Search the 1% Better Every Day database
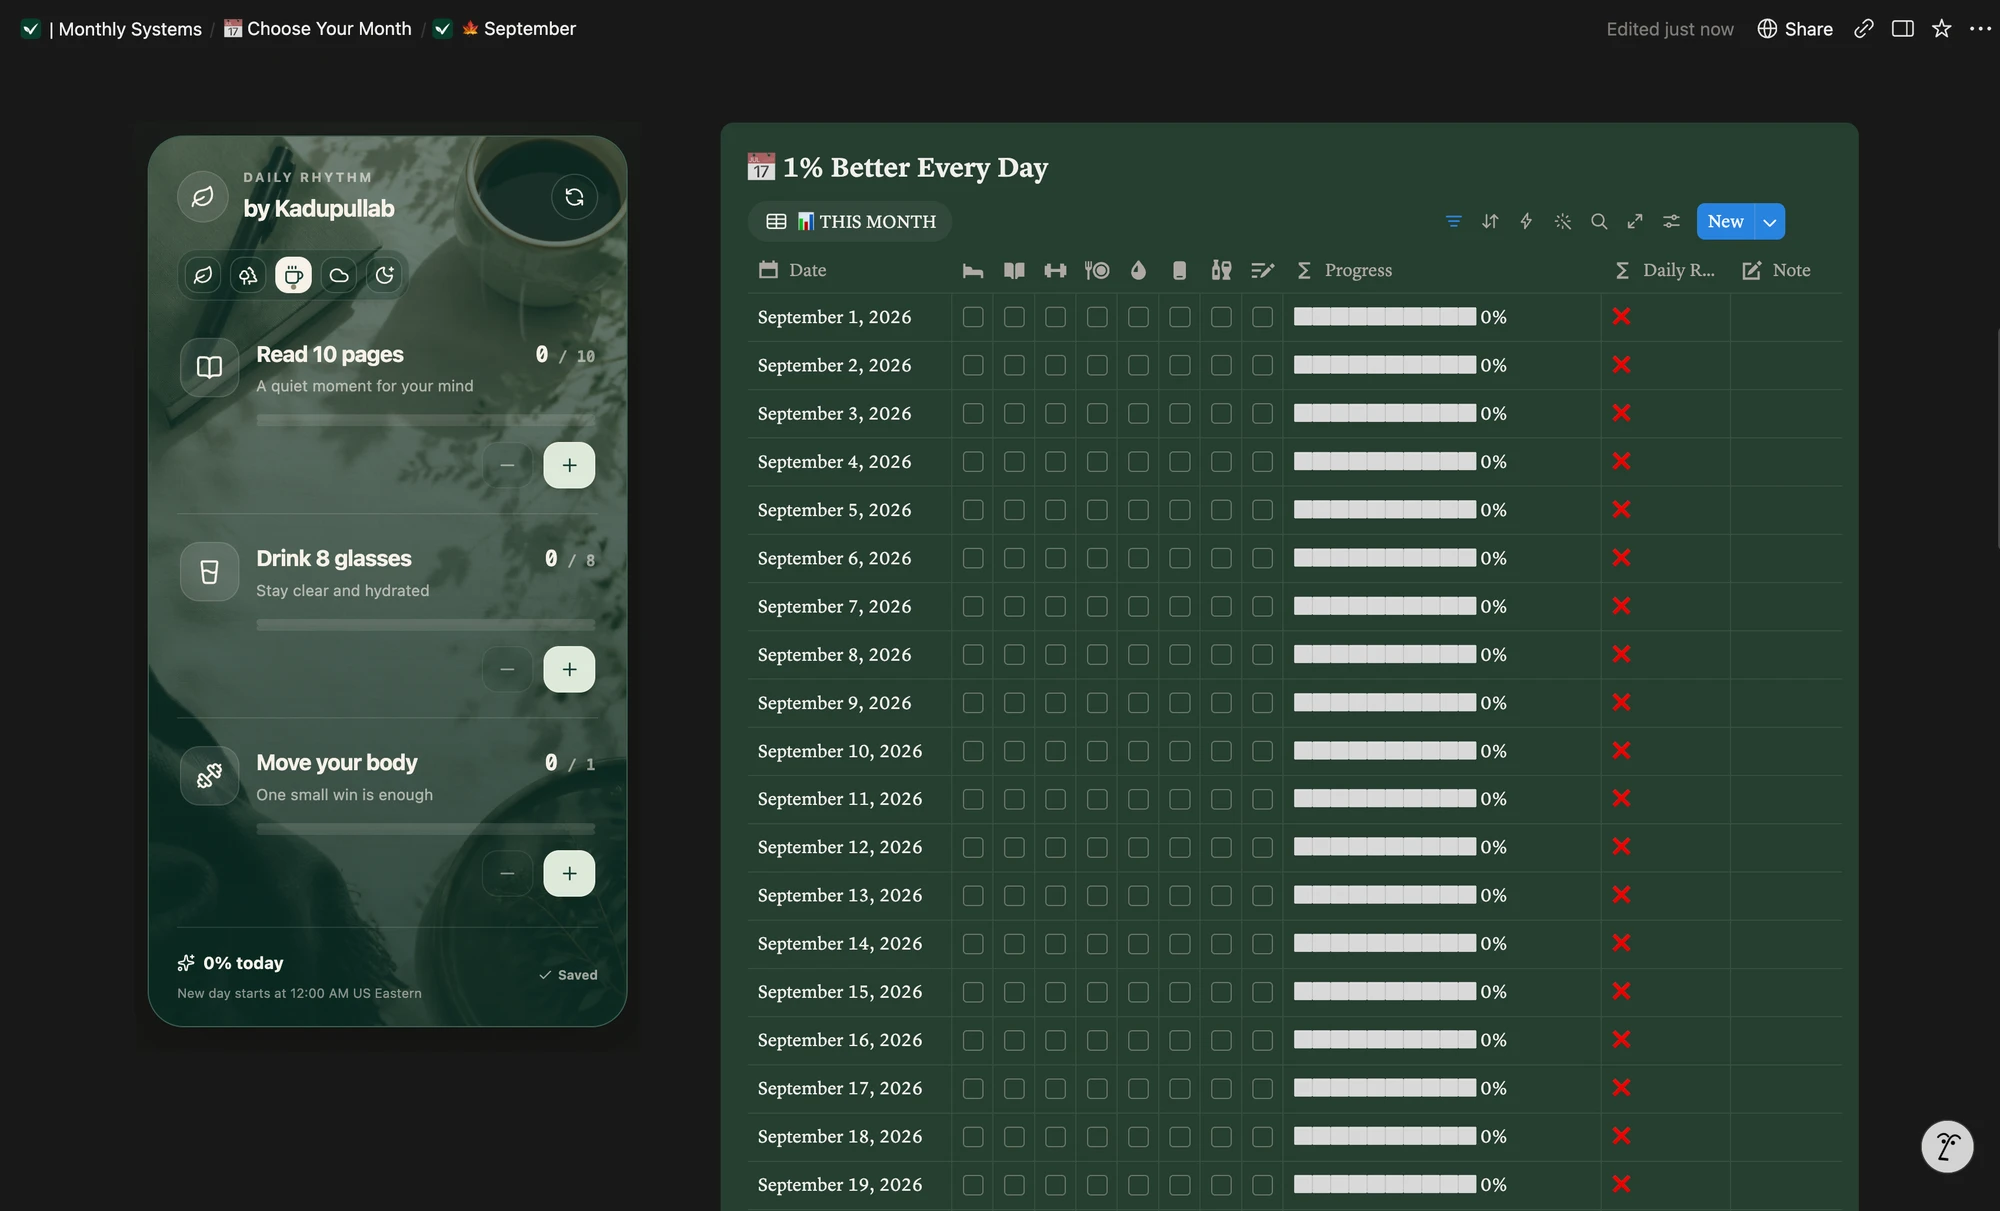Viewport: 2000px width, 1211px height. [x=1599, y=222]
